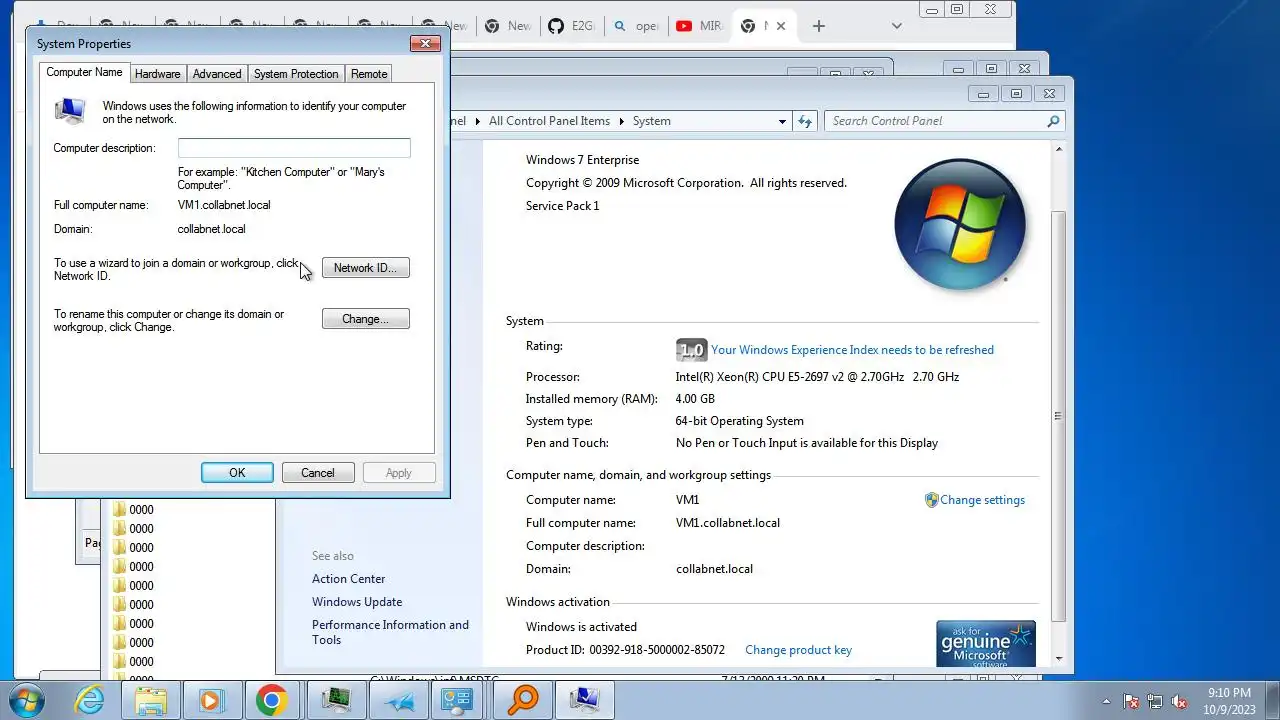The width and height of the screenshot is (1280, 720).
Task: Open Windows Media Player from taskbar
Action: 211,700
